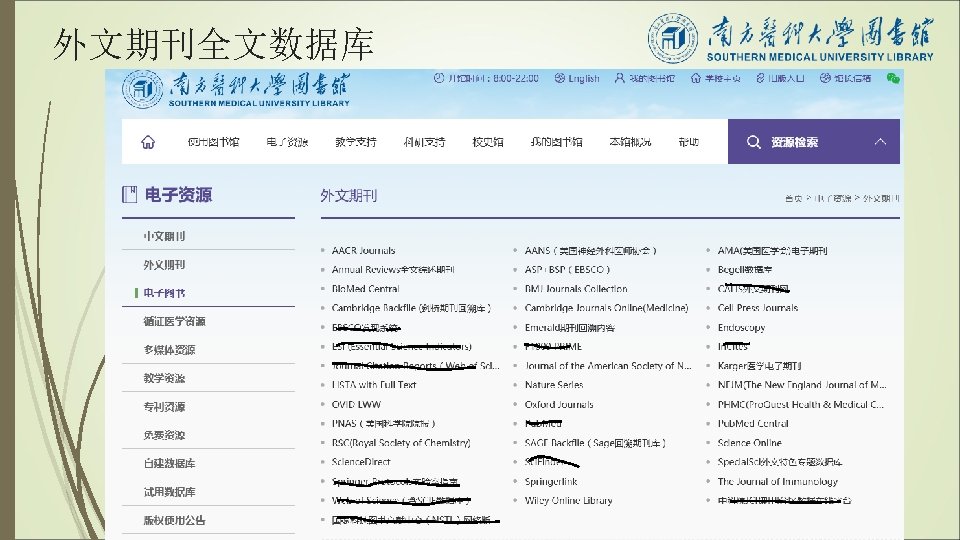Select 外文期刊 in the sidebar
The width and height of the screenshot is (960, 540).
coord(164,264)
